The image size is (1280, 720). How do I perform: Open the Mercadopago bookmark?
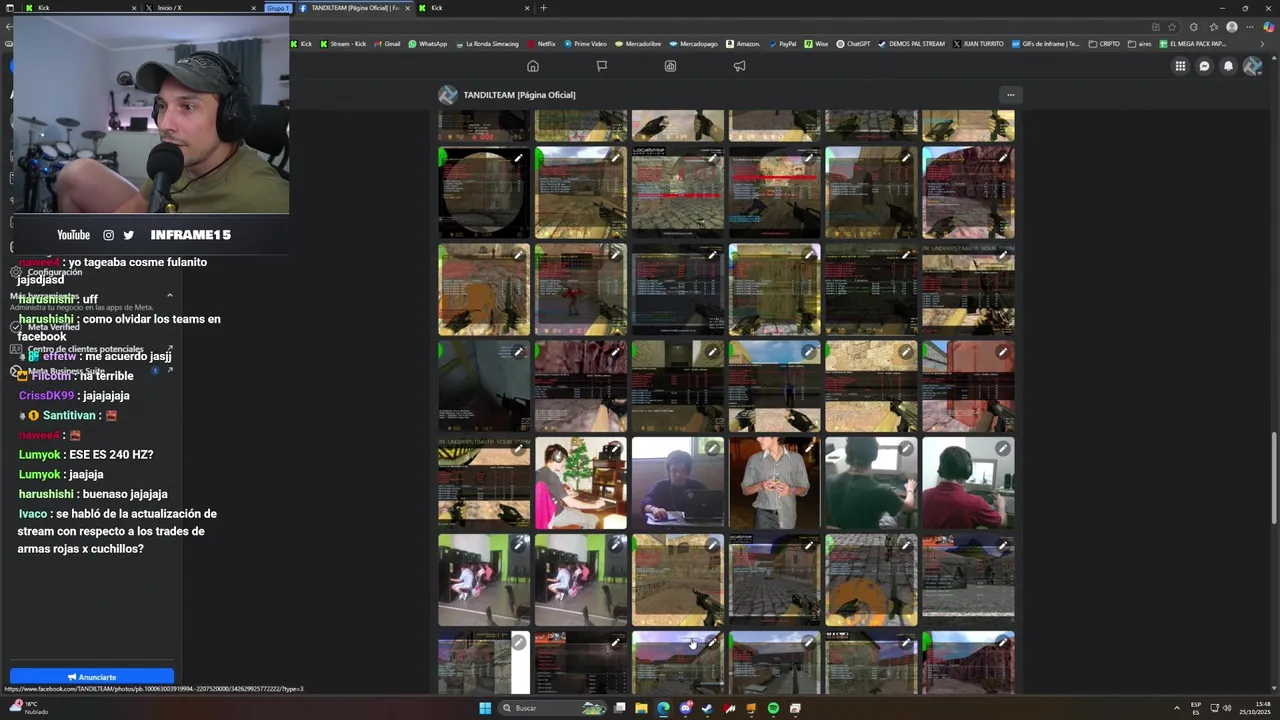(x=693, y=44)
